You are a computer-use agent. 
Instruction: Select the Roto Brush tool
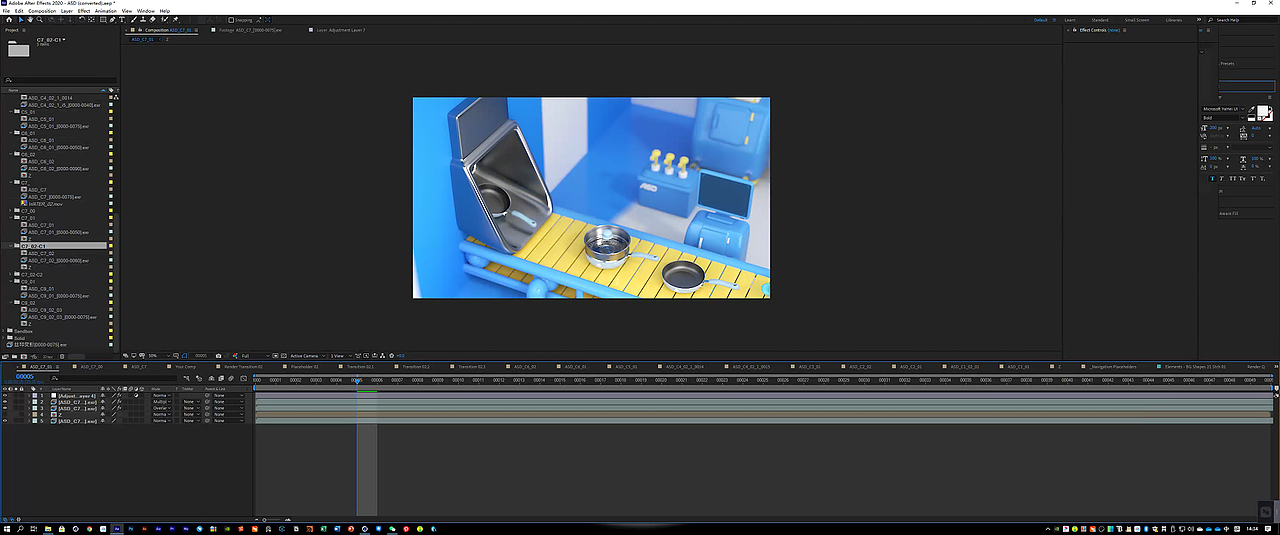coord(164,19)
